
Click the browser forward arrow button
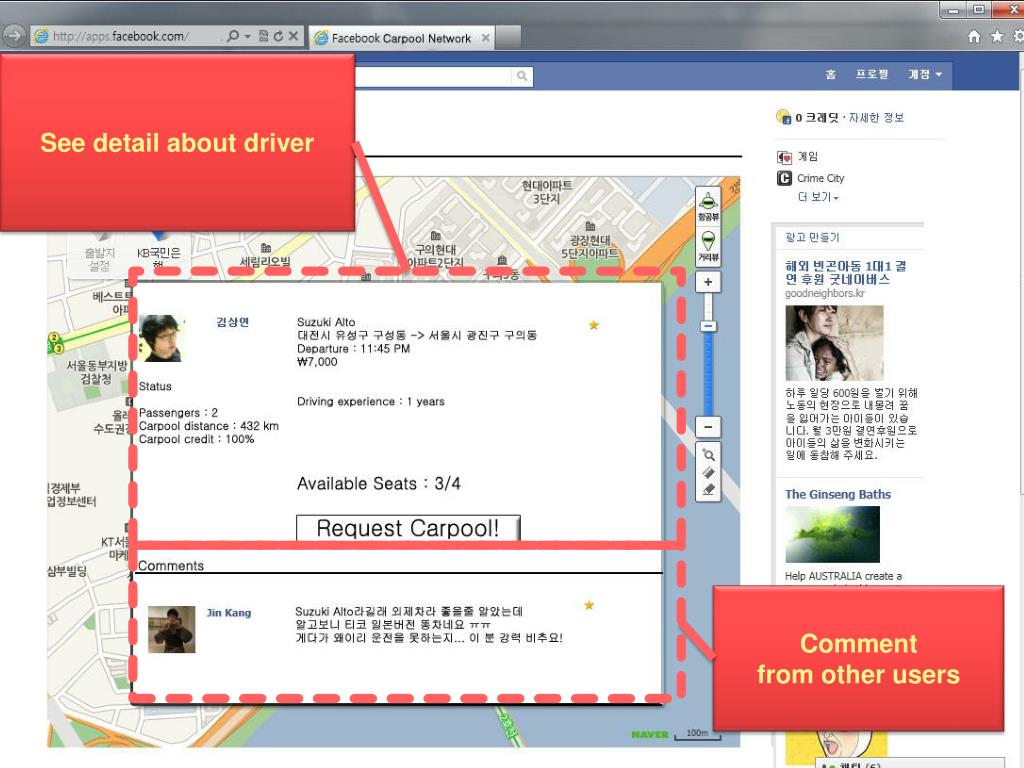(14, 36)
